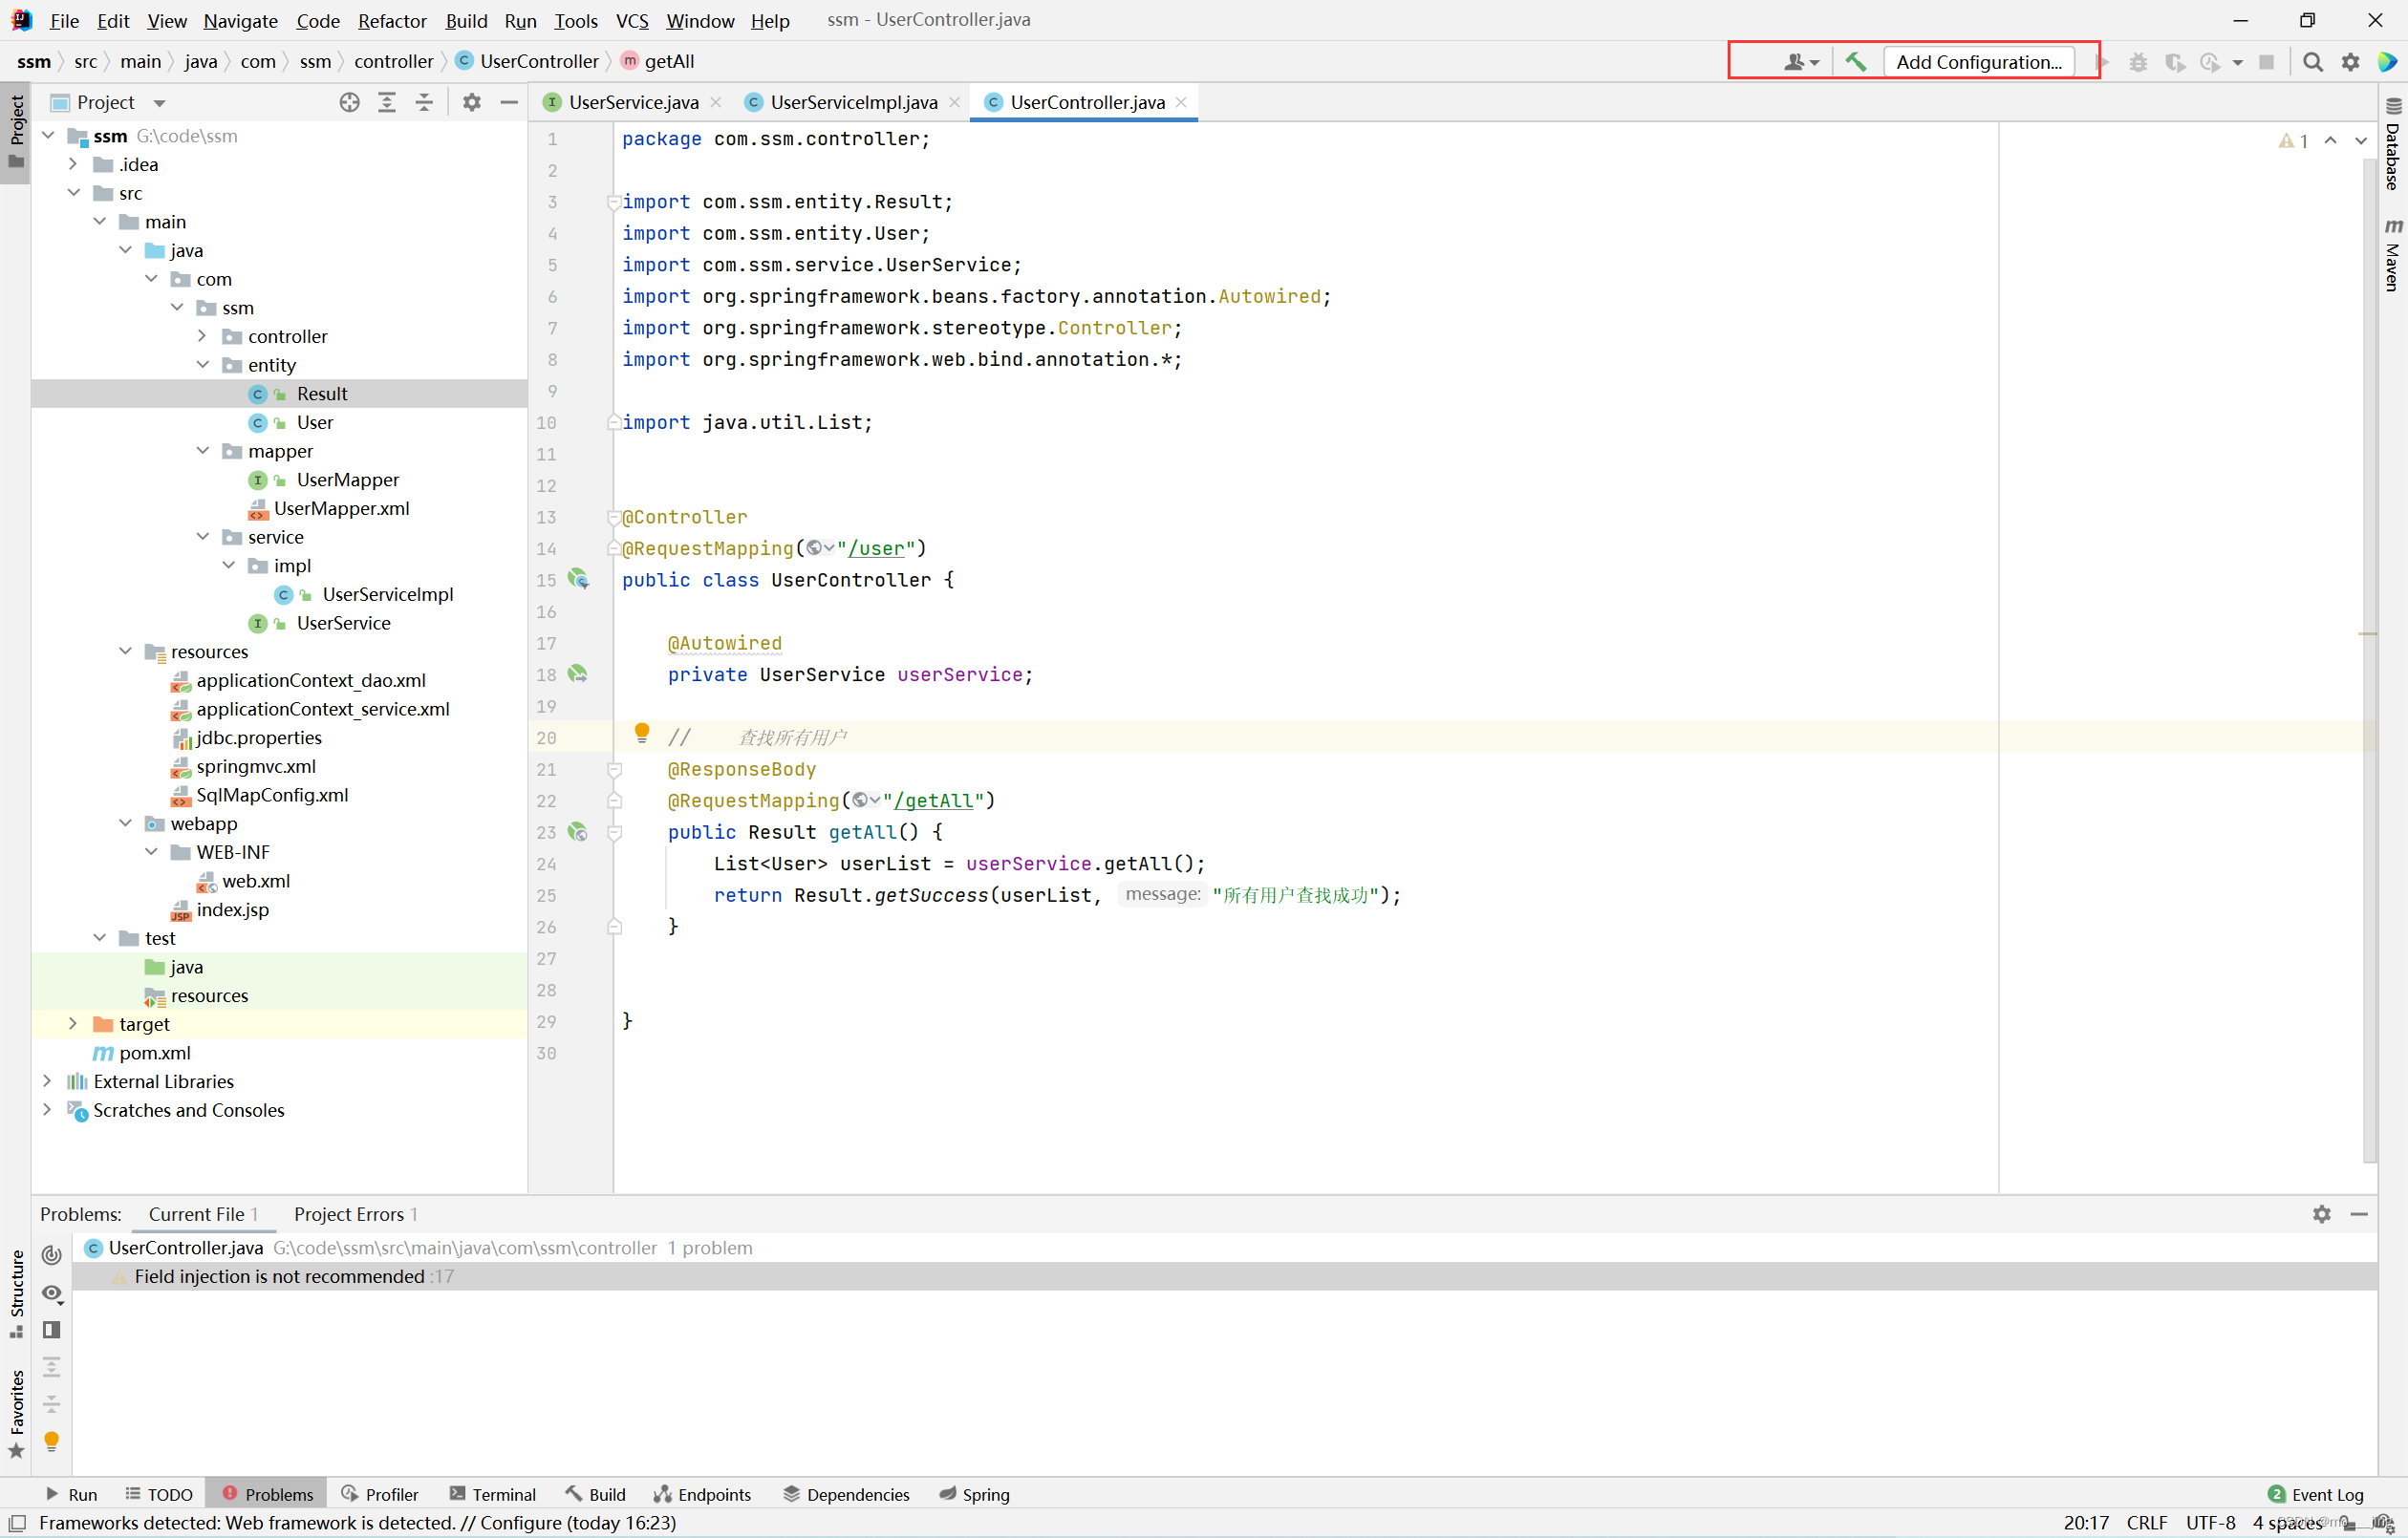Open IDE settings gear in top toolbar
This screenshot has height=1538, width=2408.
2350,62
